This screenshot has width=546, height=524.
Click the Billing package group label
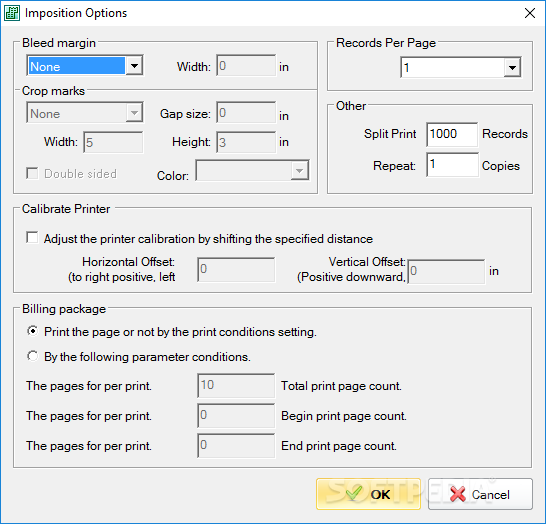coord(64,309)
